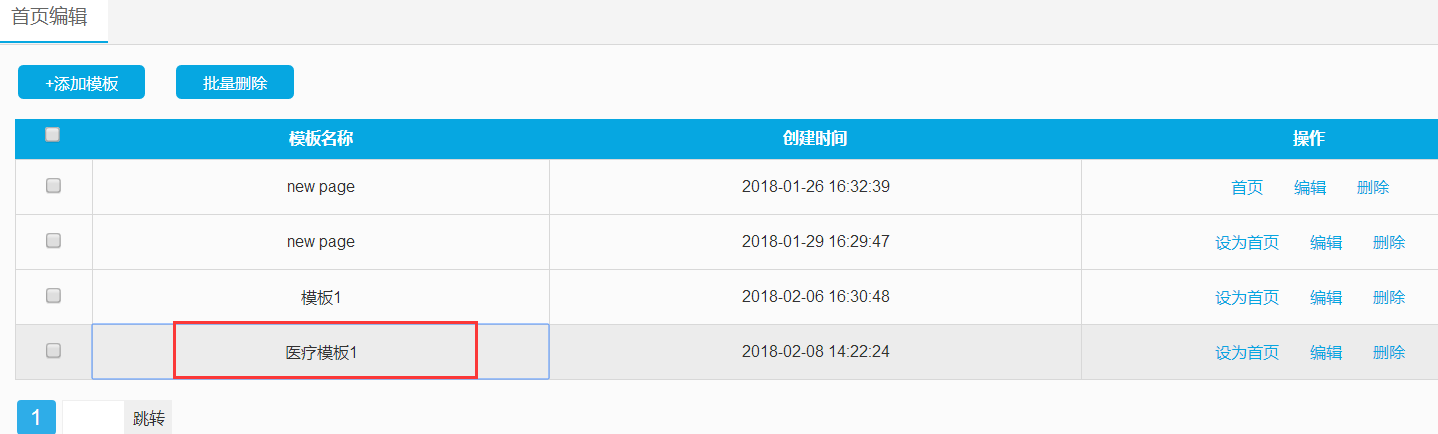Set 模板1 as homepage via 设为首页

(1247, 297)
